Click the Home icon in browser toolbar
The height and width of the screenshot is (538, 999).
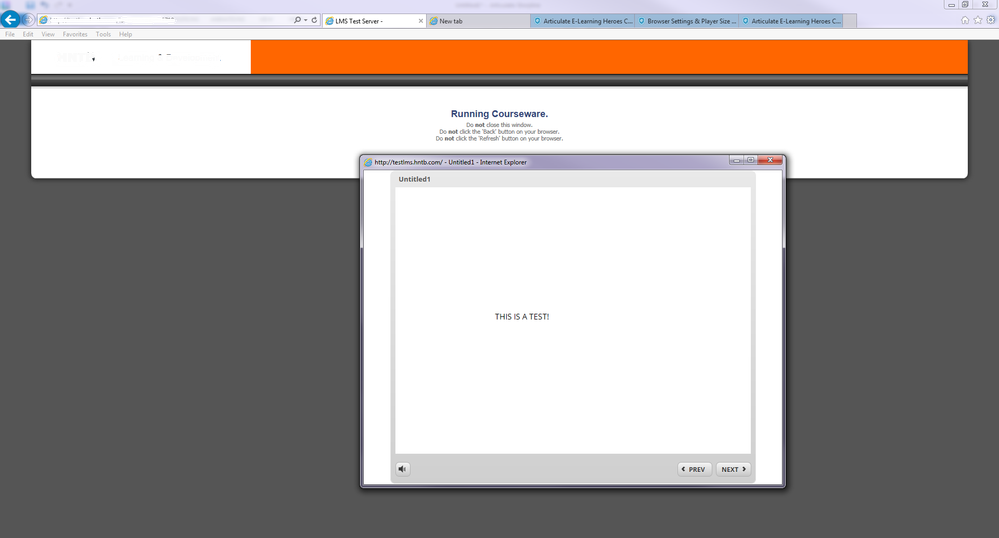(965, 20)
